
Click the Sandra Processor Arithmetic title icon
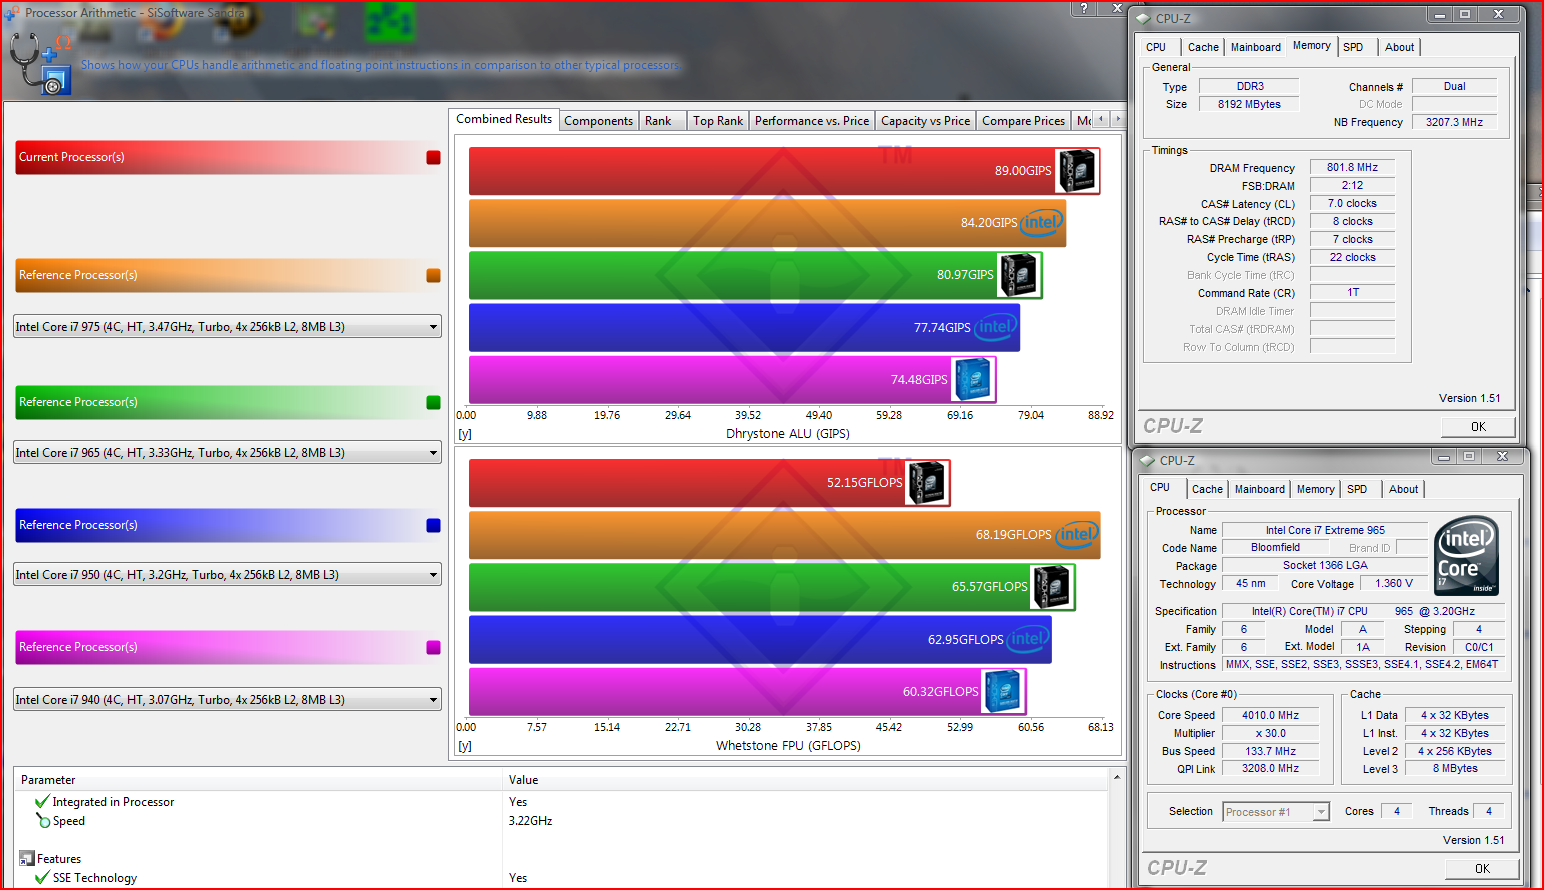click(11, 13)
